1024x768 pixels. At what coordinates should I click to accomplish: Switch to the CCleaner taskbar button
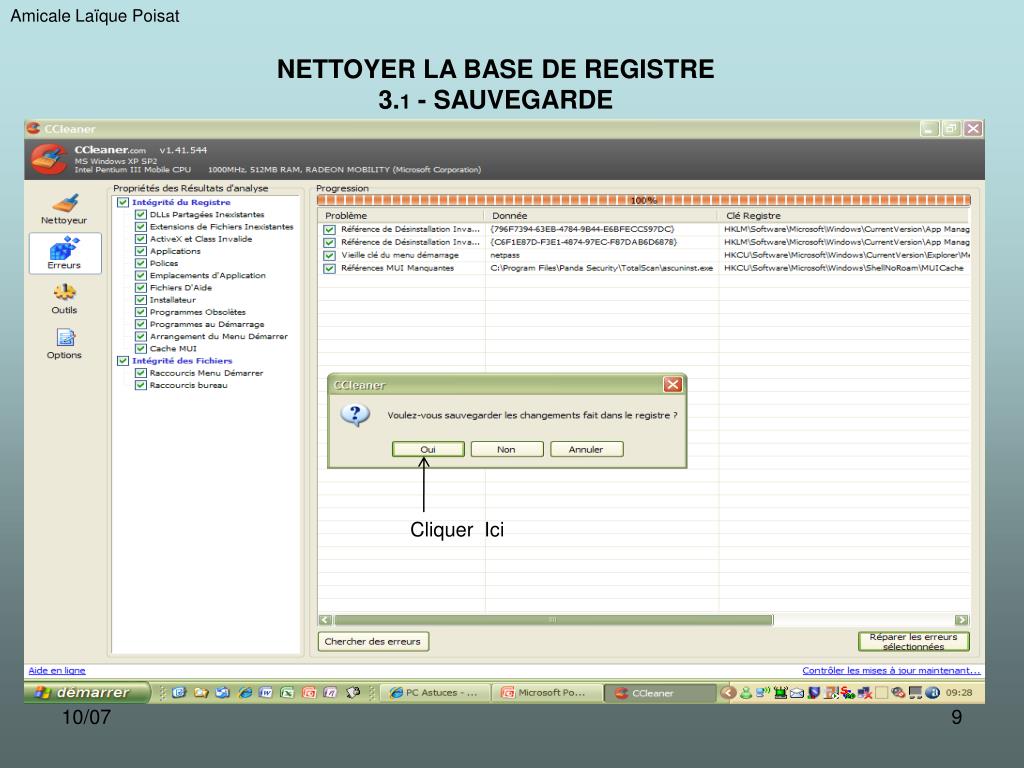pos(660,693)
